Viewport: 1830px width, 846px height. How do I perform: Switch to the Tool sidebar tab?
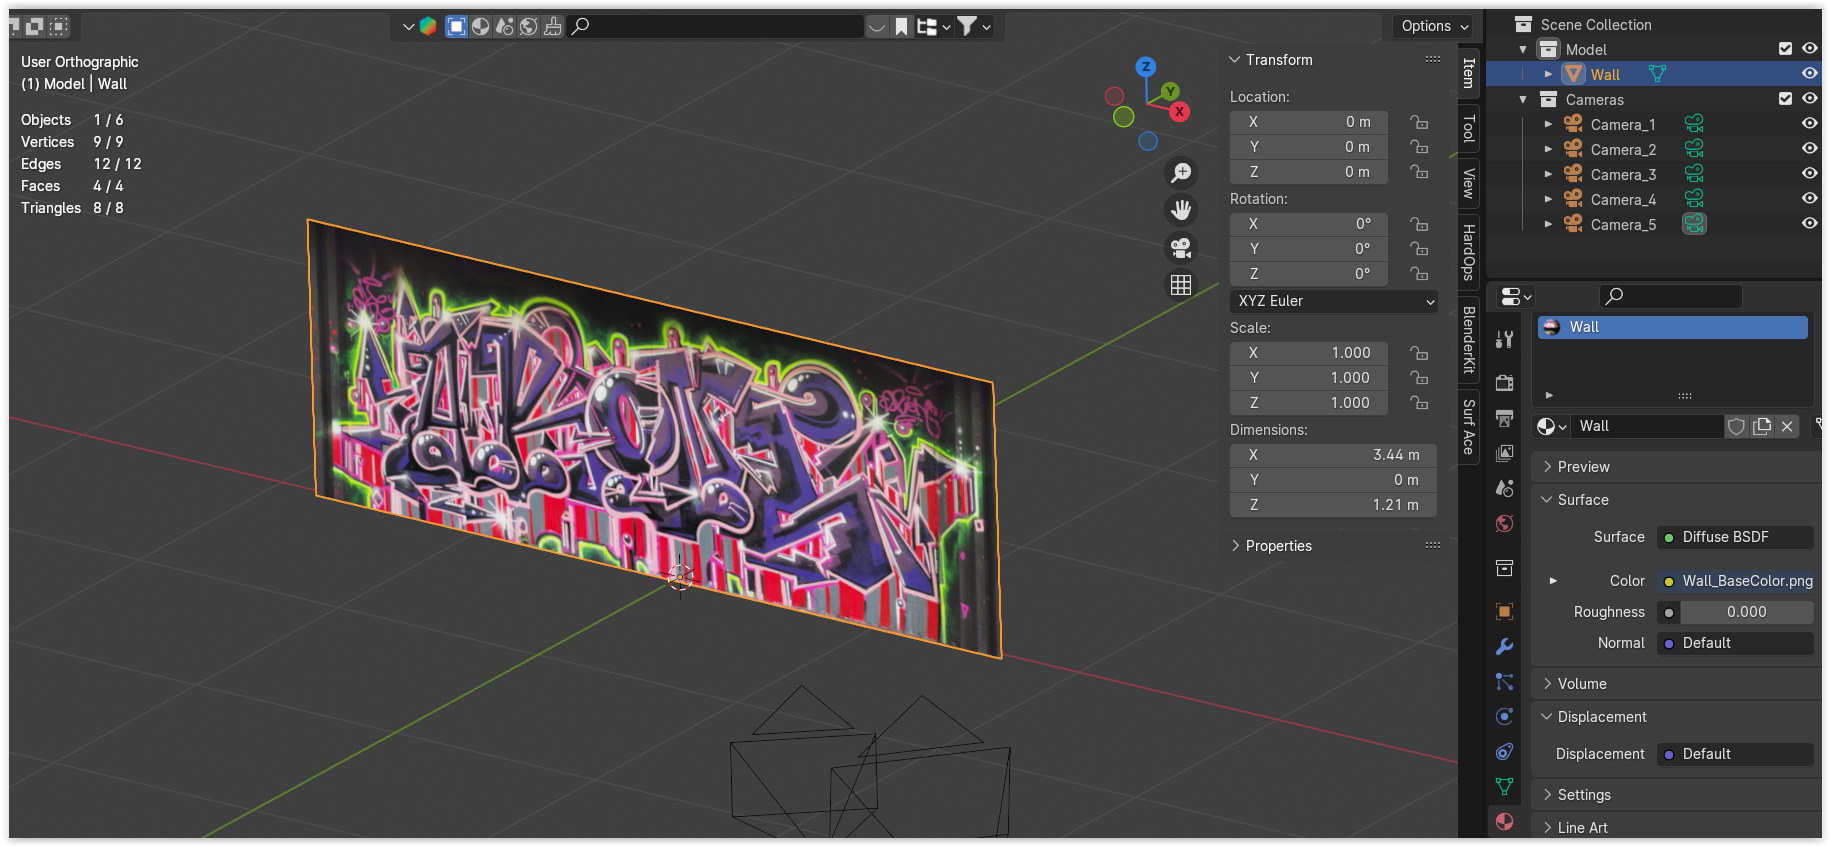click(x=1468, y=128)
